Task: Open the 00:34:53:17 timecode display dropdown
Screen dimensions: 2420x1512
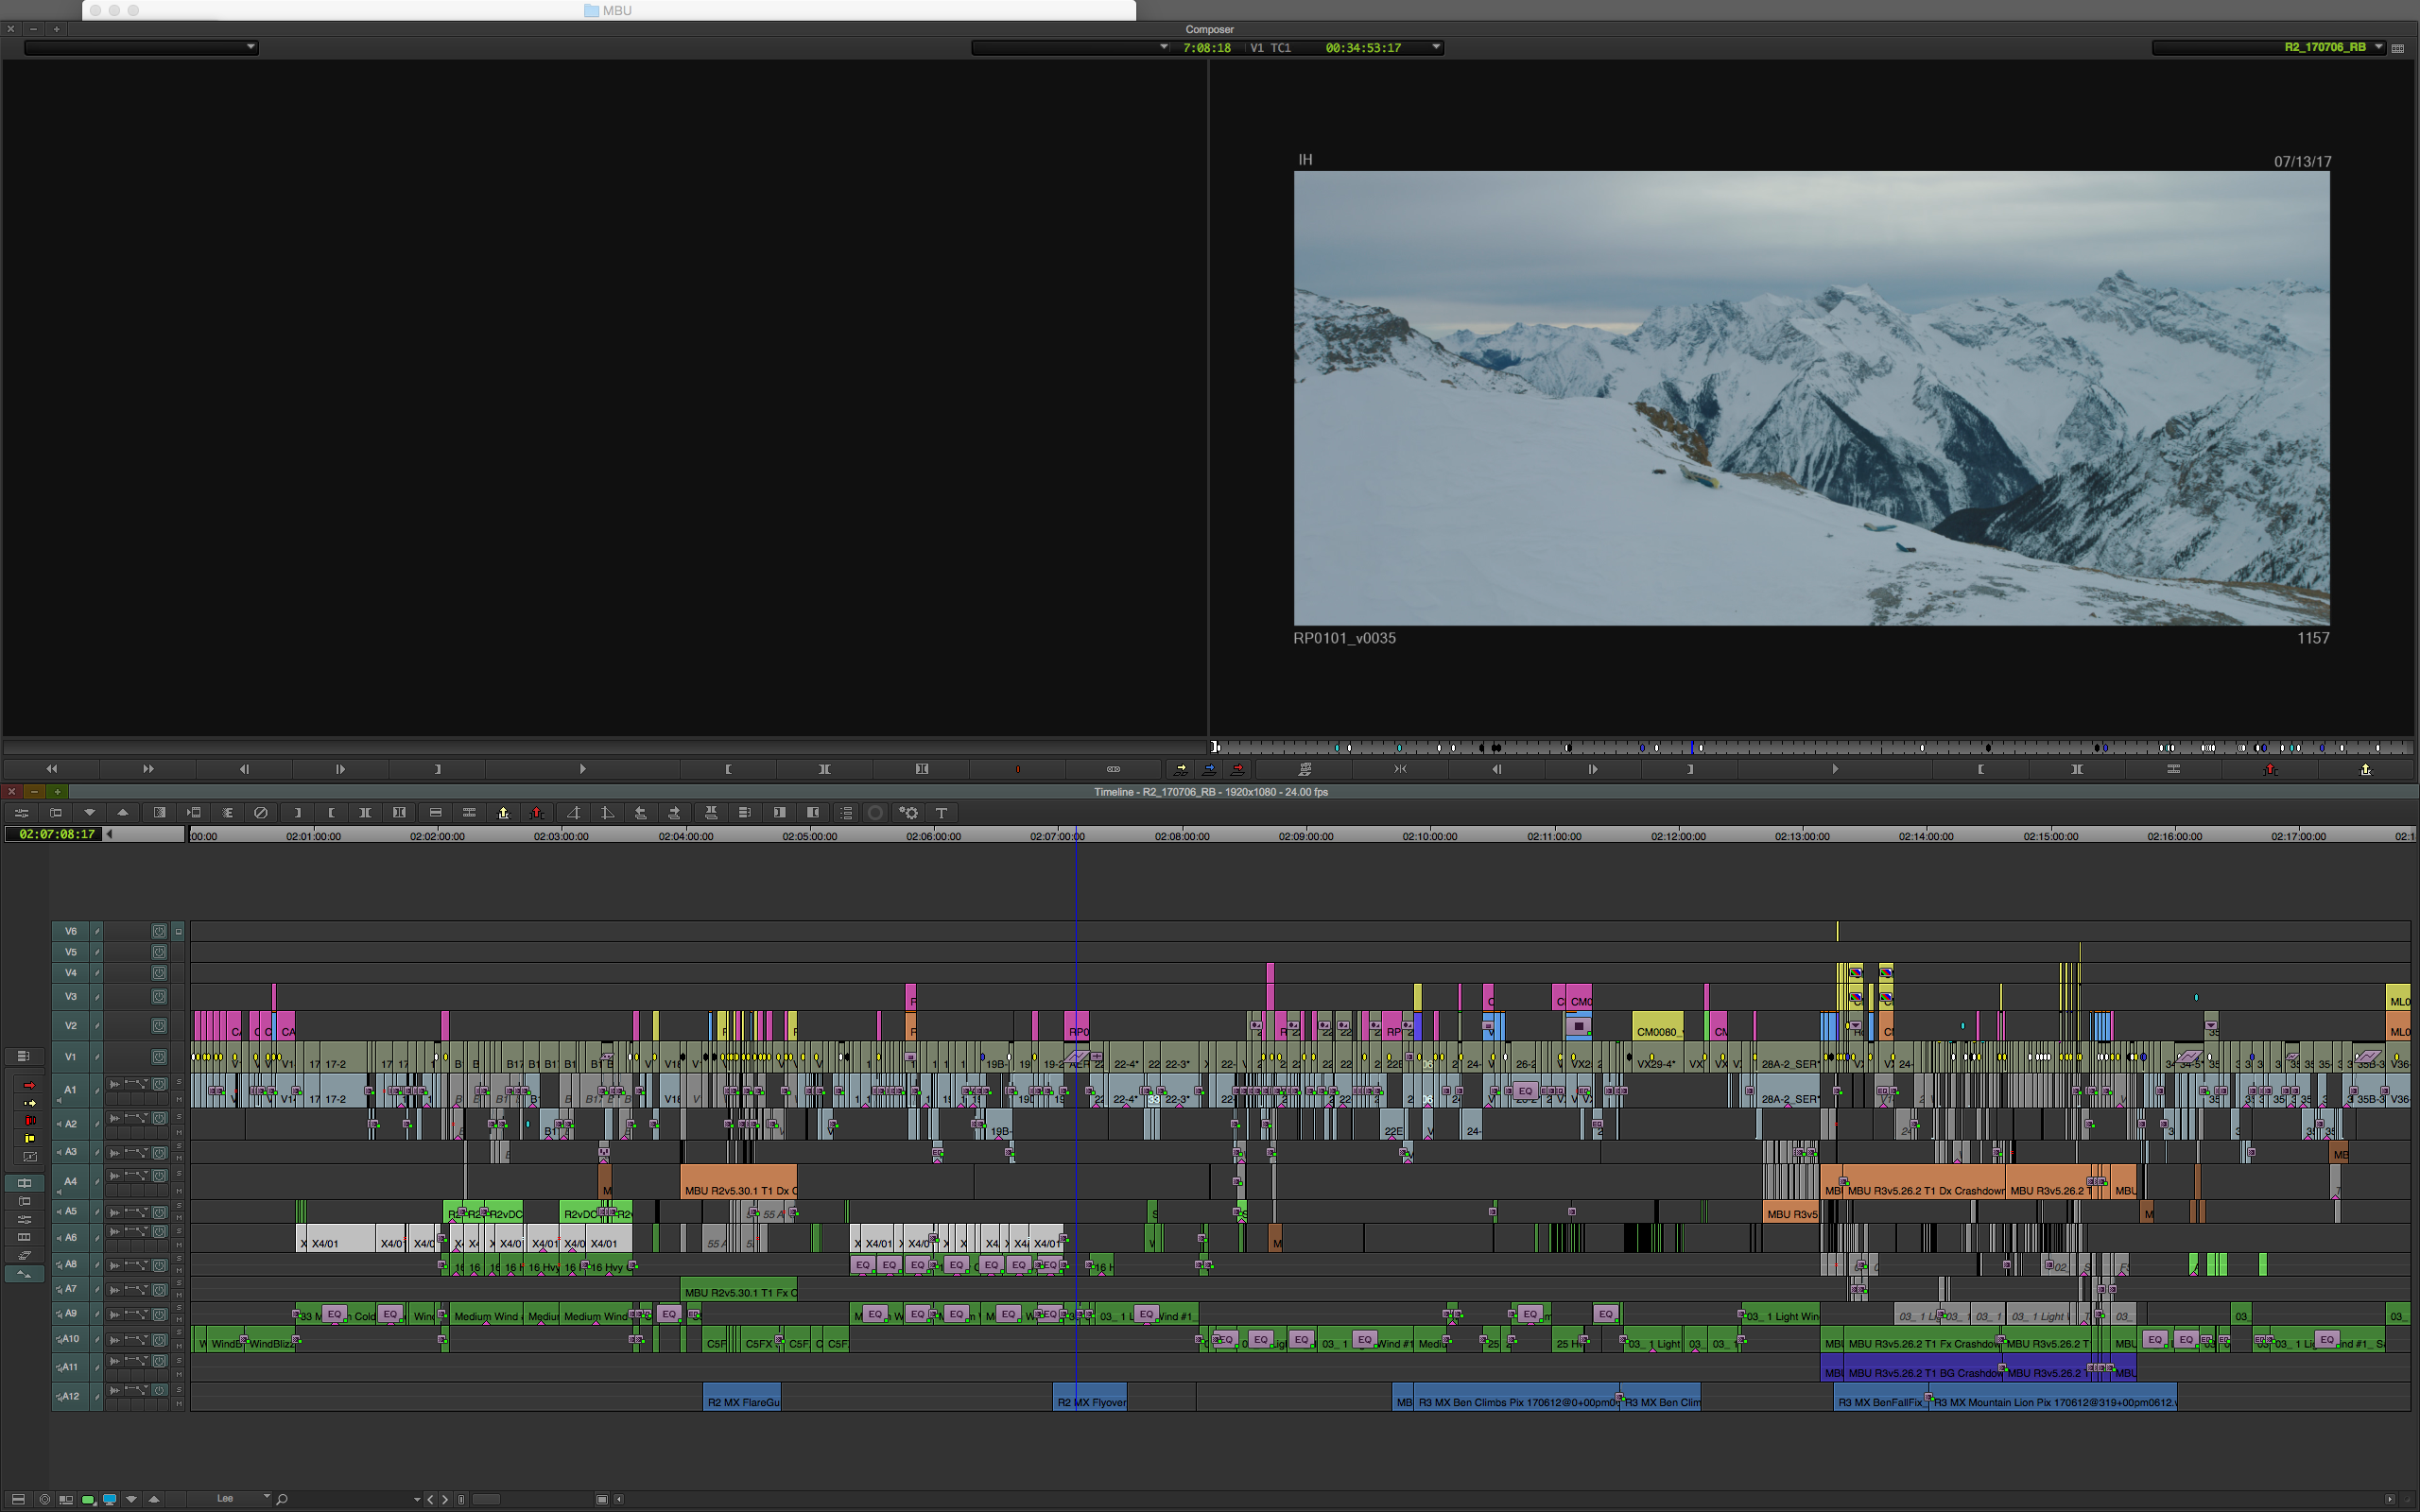Action: point(1436,47)
